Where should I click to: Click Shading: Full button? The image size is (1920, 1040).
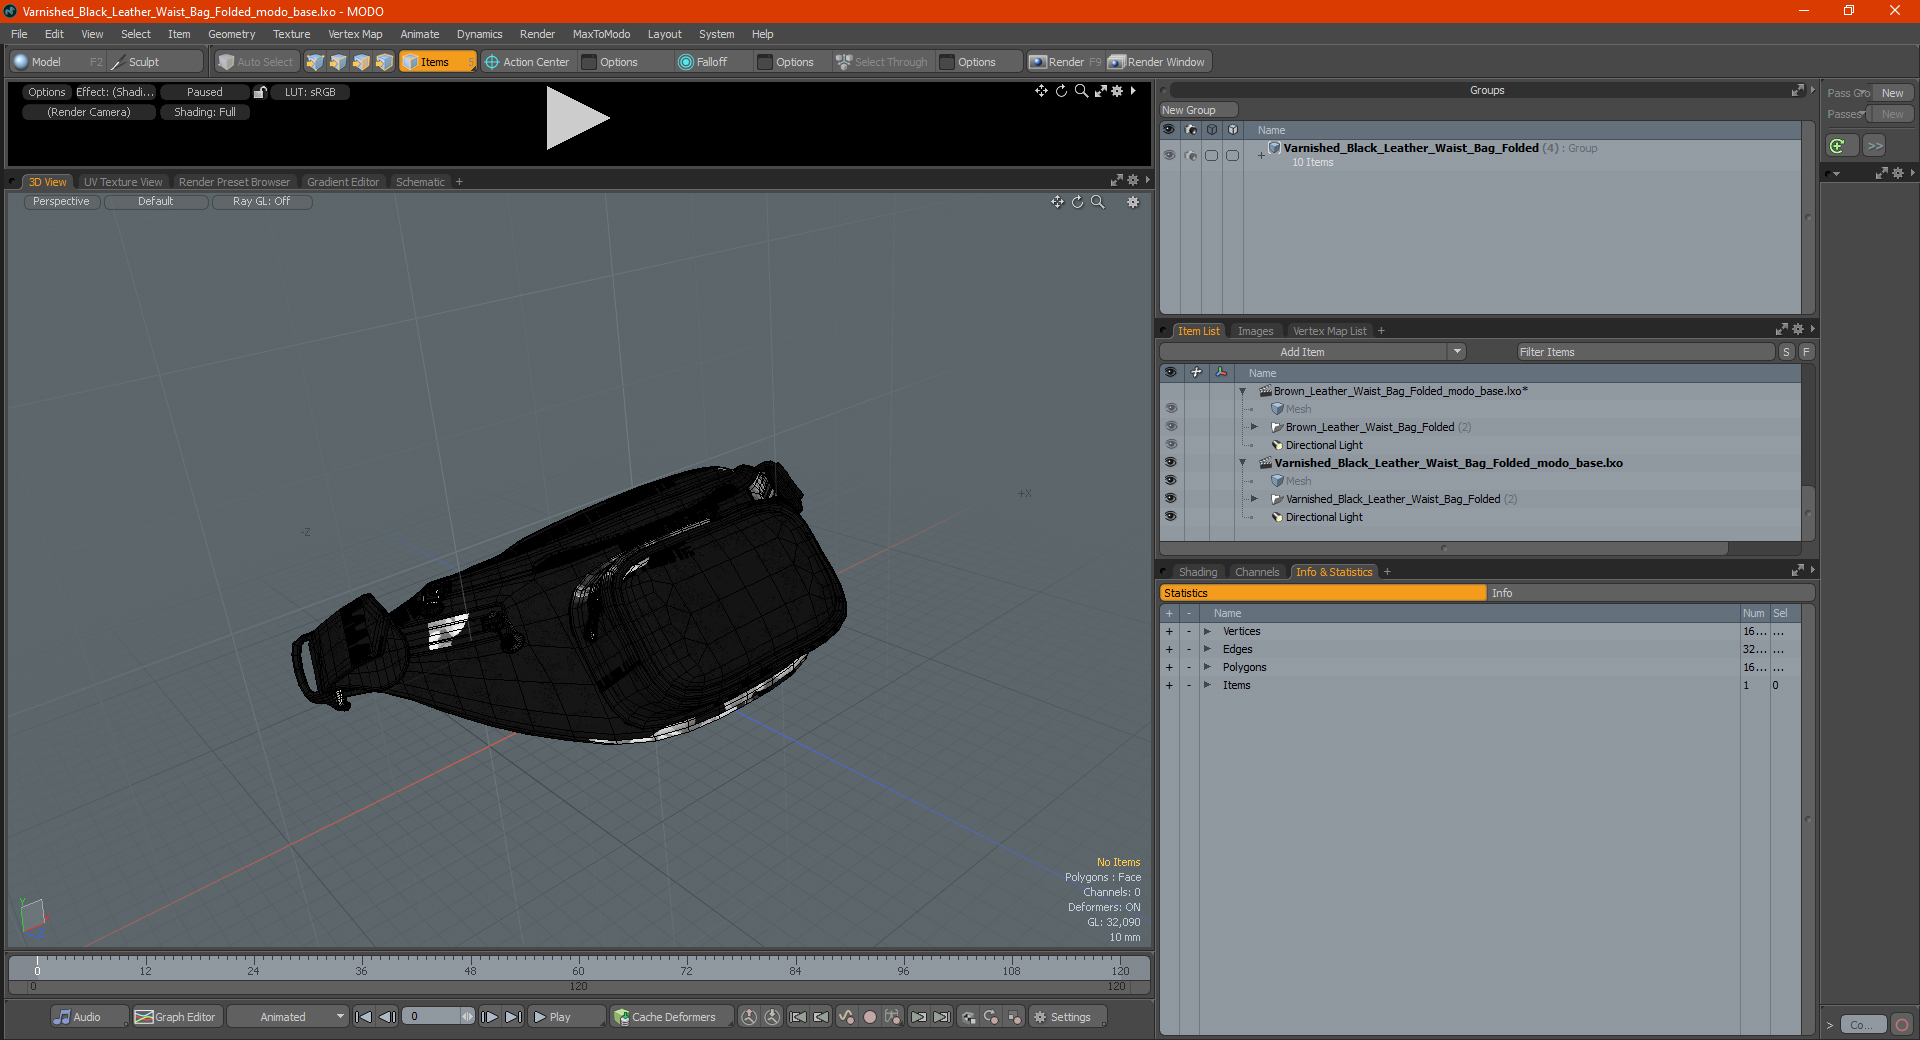205,112
